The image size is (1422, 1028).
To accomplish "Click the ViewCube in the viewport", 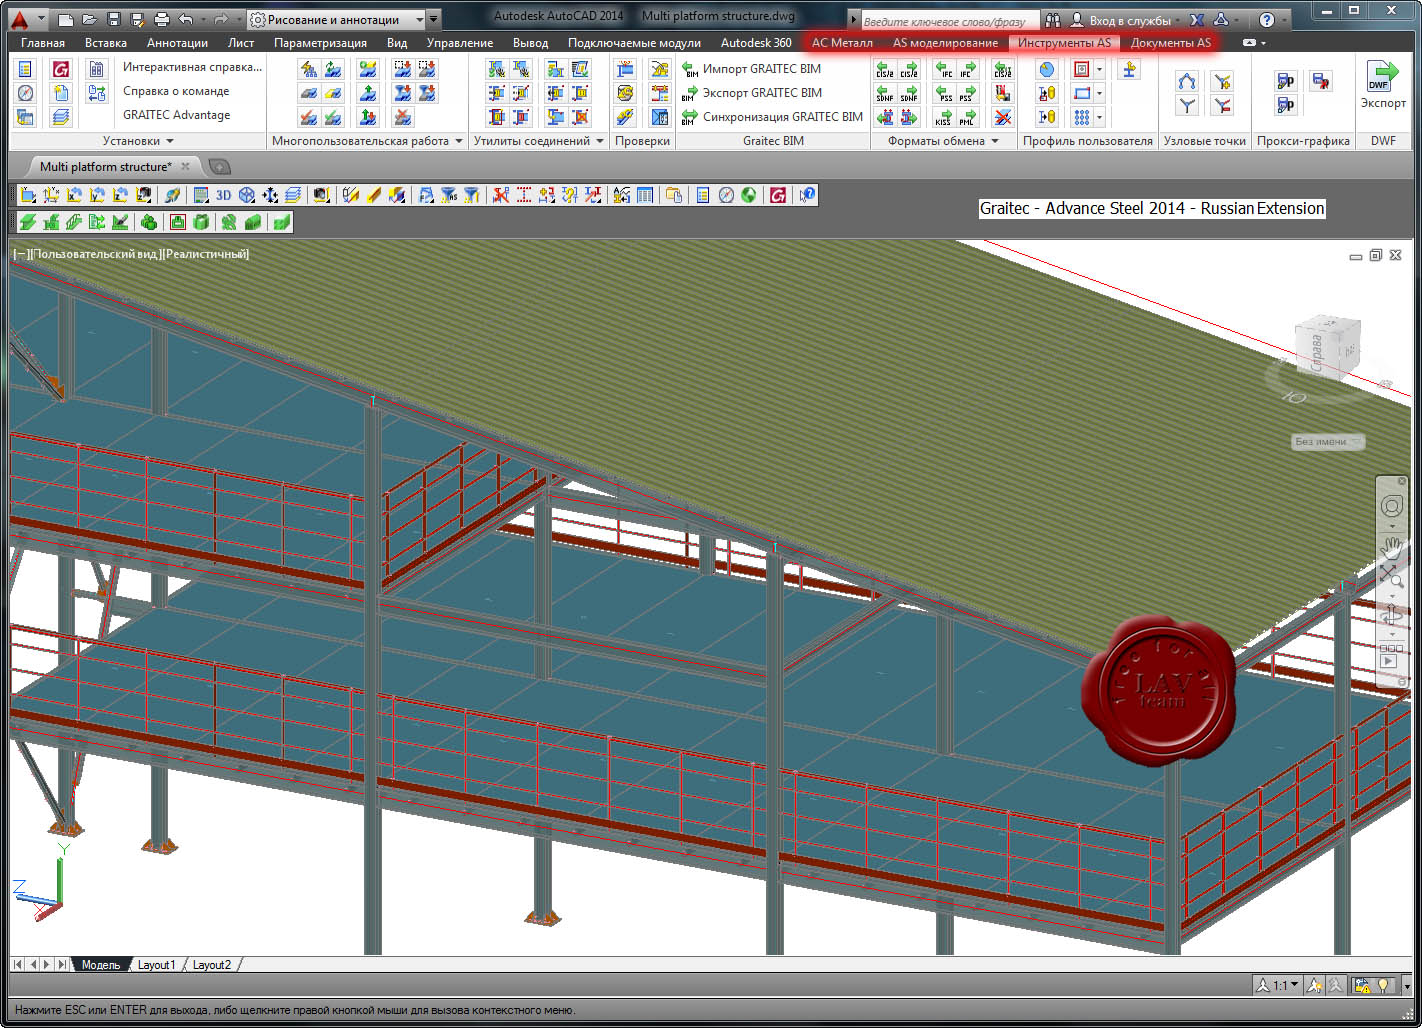I will point(1326,347).
